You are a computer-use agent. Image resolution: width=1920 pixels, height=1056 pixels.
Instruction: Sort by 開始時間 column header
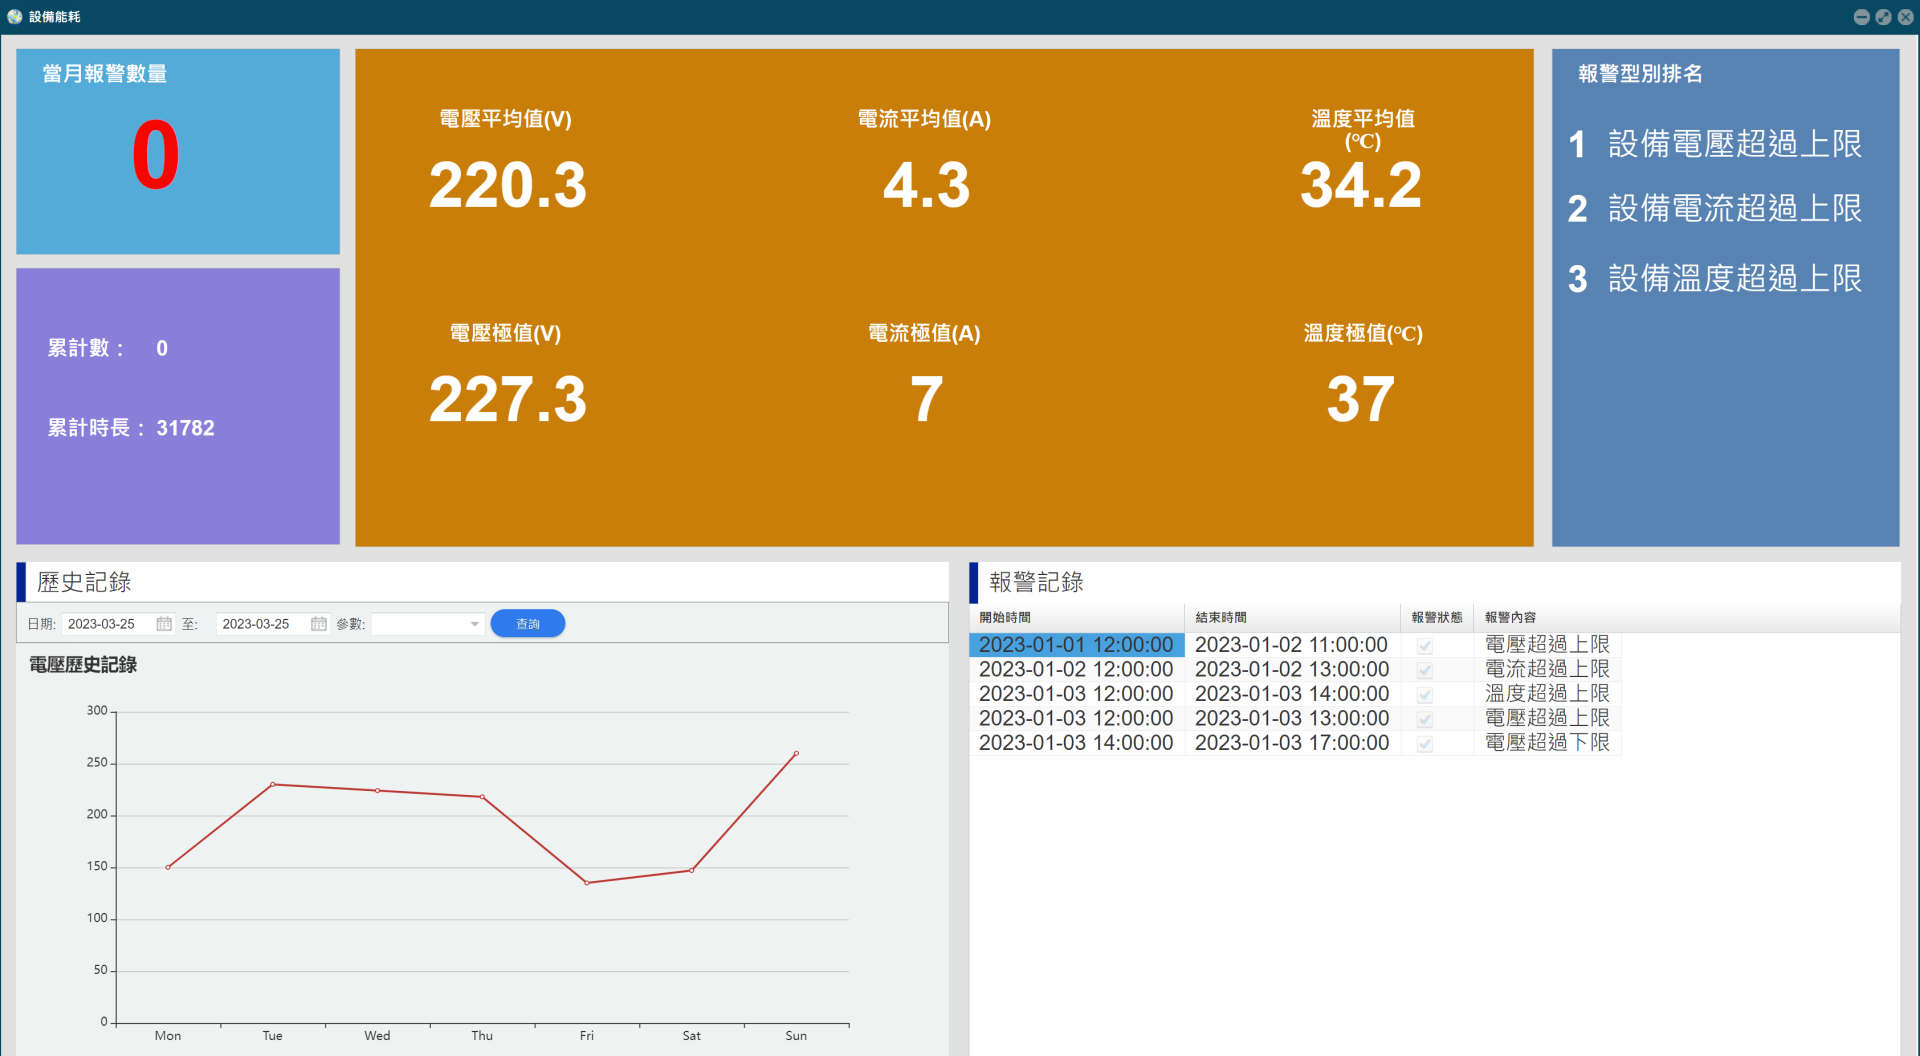click(1077, 617)
